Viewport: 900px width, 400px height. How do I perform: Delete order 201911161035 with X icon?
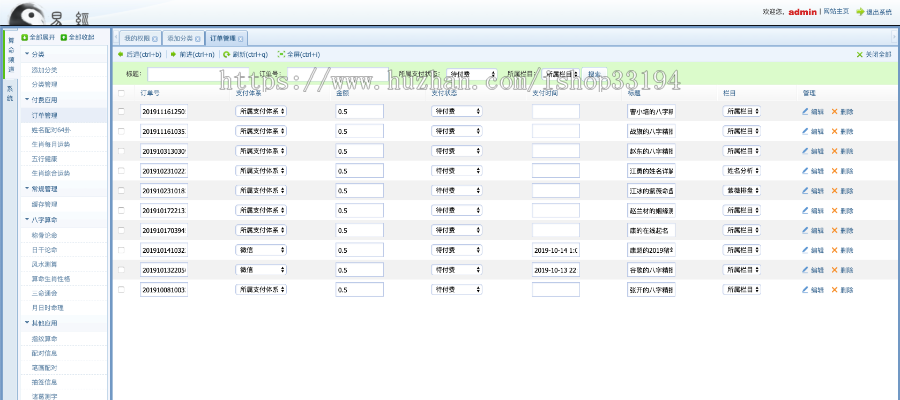point(835,131)
